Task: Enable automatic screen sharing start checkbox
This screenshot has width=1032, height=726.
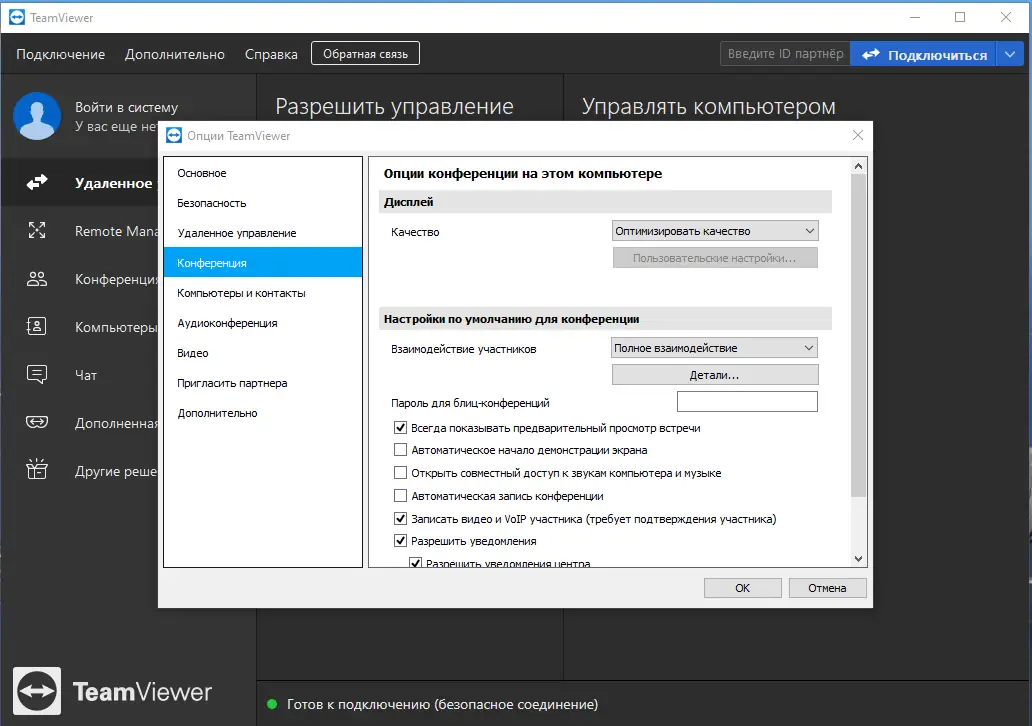Action: coord(400,450)
